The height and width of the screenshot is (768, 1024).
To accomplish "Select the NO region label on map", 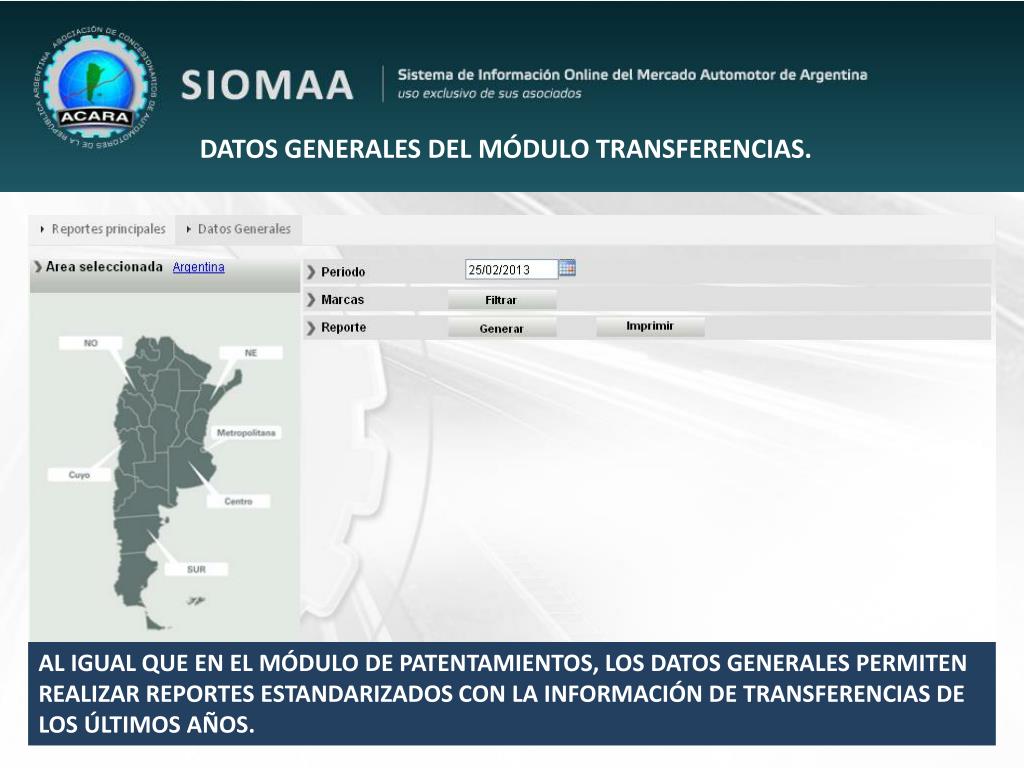I will 90,343.
